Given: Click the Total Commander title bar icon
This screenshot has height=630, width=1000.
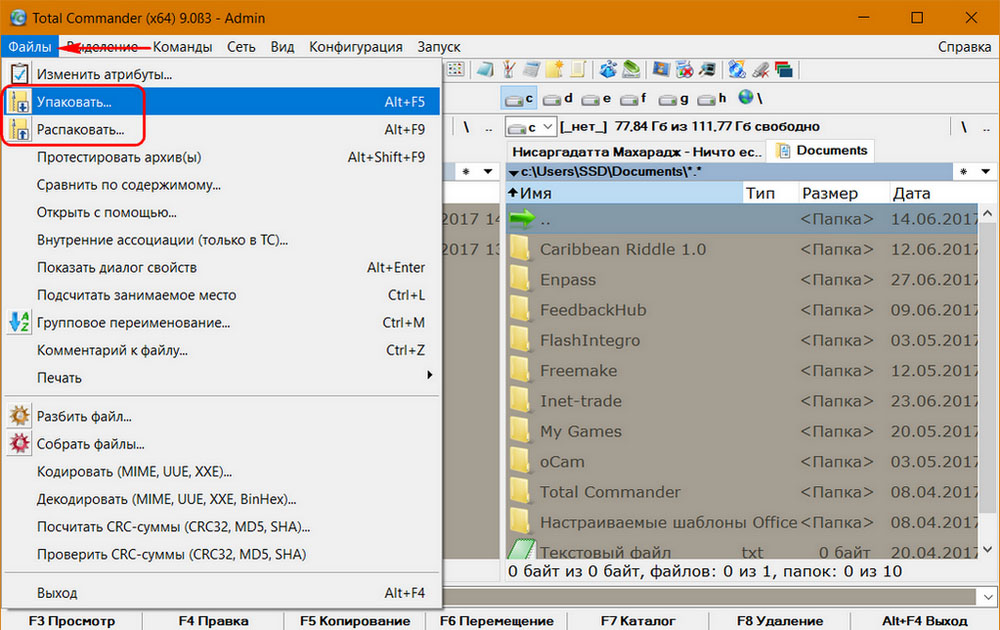Looking at the screenshot, I should [x=17, y=17].
